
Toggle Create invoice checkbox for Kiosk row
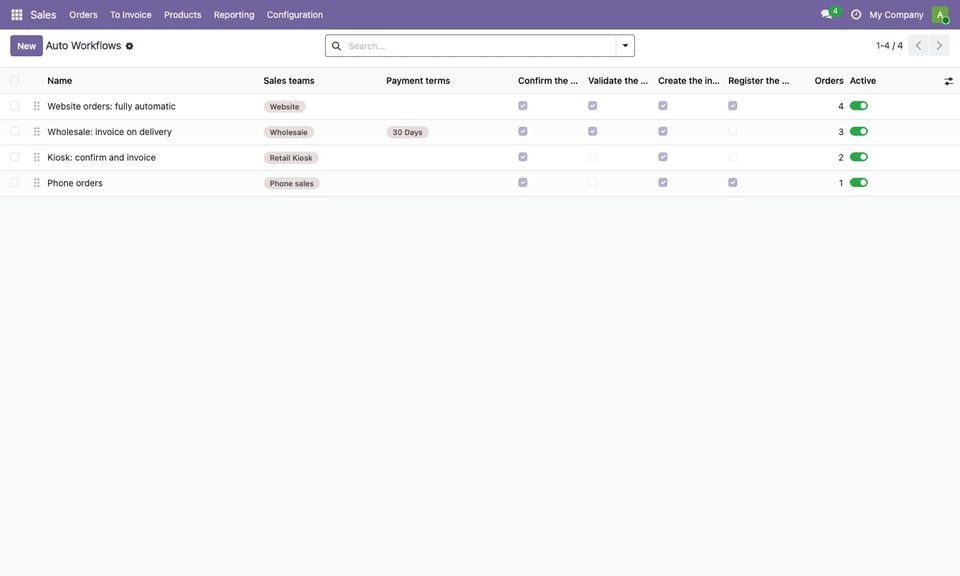point(663,157)
